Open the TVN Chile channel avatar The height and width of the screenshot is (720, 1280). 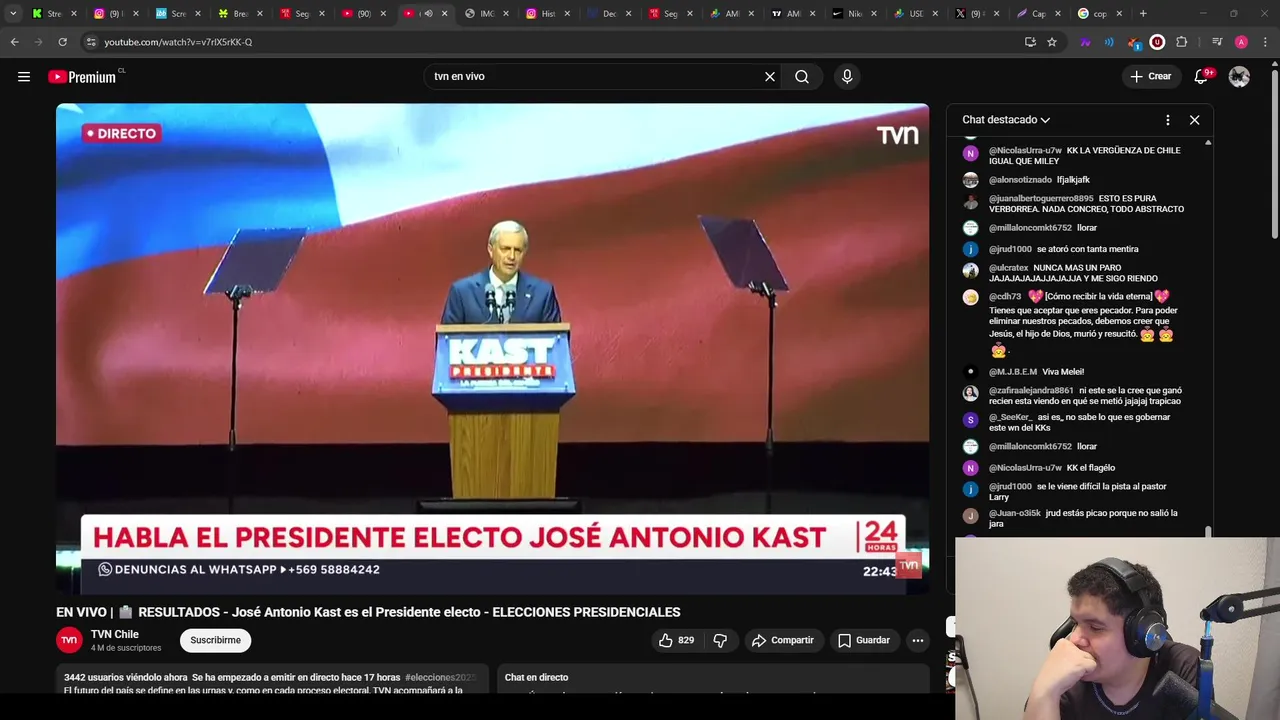69,640
